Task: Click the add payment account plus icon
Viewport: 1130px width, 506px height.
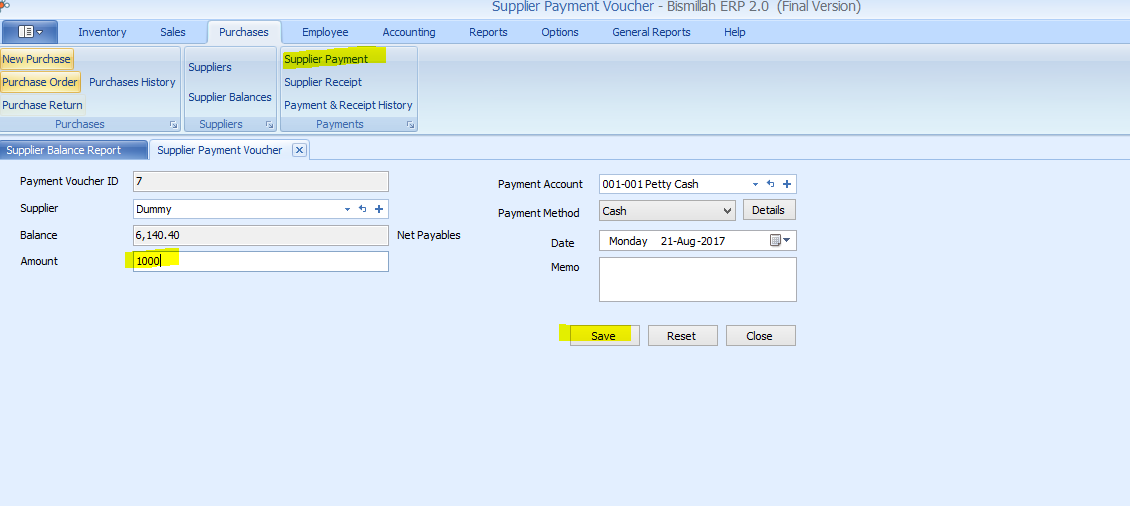Action: click(x=787, y=184)
